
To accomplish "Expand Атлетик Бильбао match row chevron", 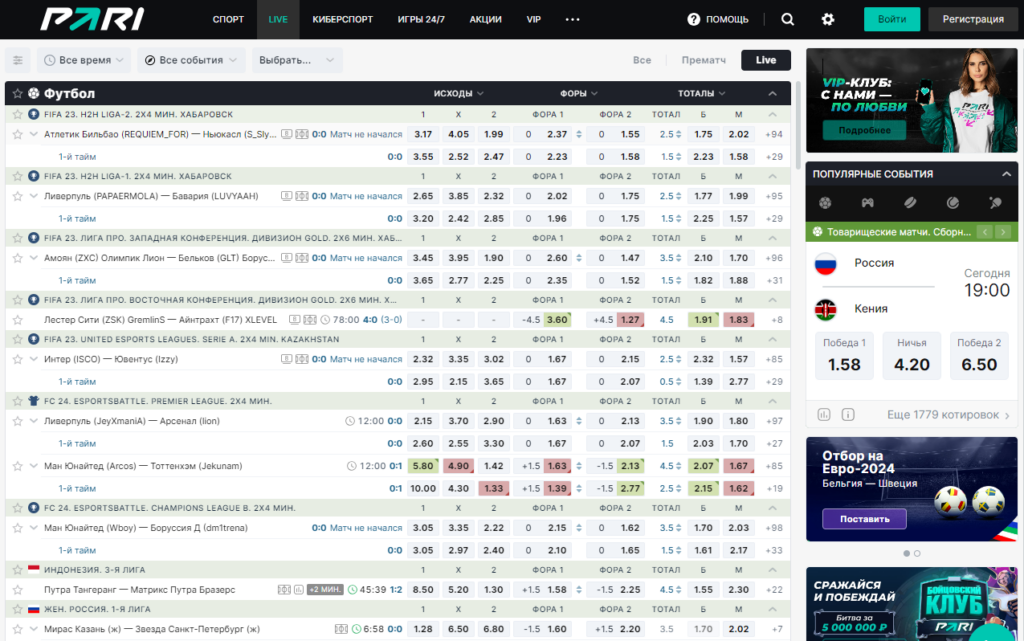I will tap(34, 134).
